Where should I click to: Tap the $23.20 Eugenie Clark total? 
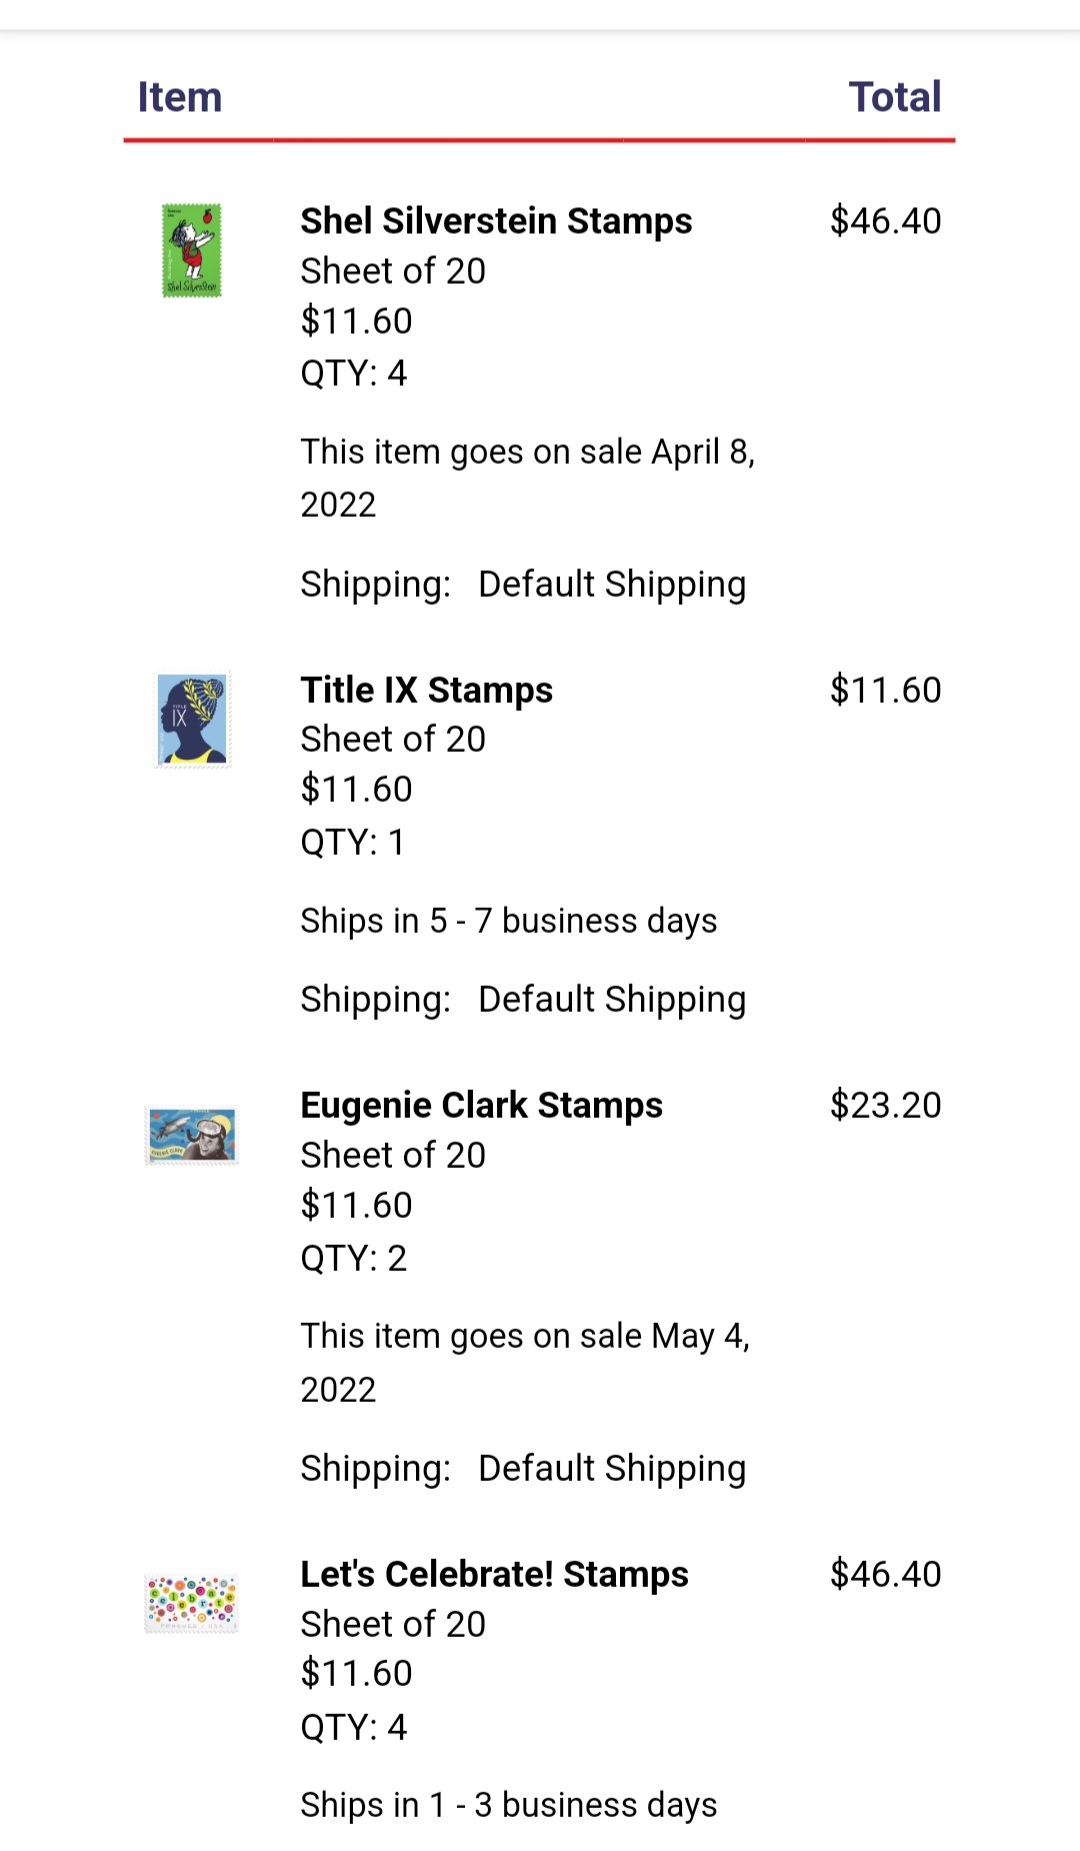pos(885,1105)
